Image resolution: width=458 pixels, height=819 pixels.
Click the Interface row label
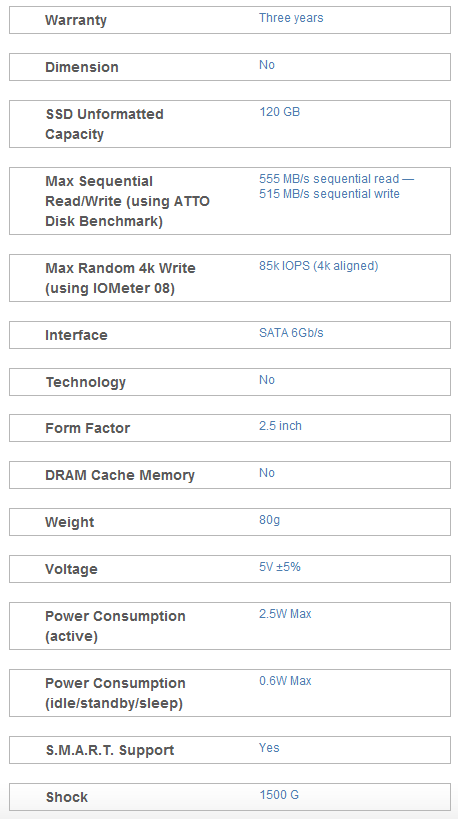[76, 335]
